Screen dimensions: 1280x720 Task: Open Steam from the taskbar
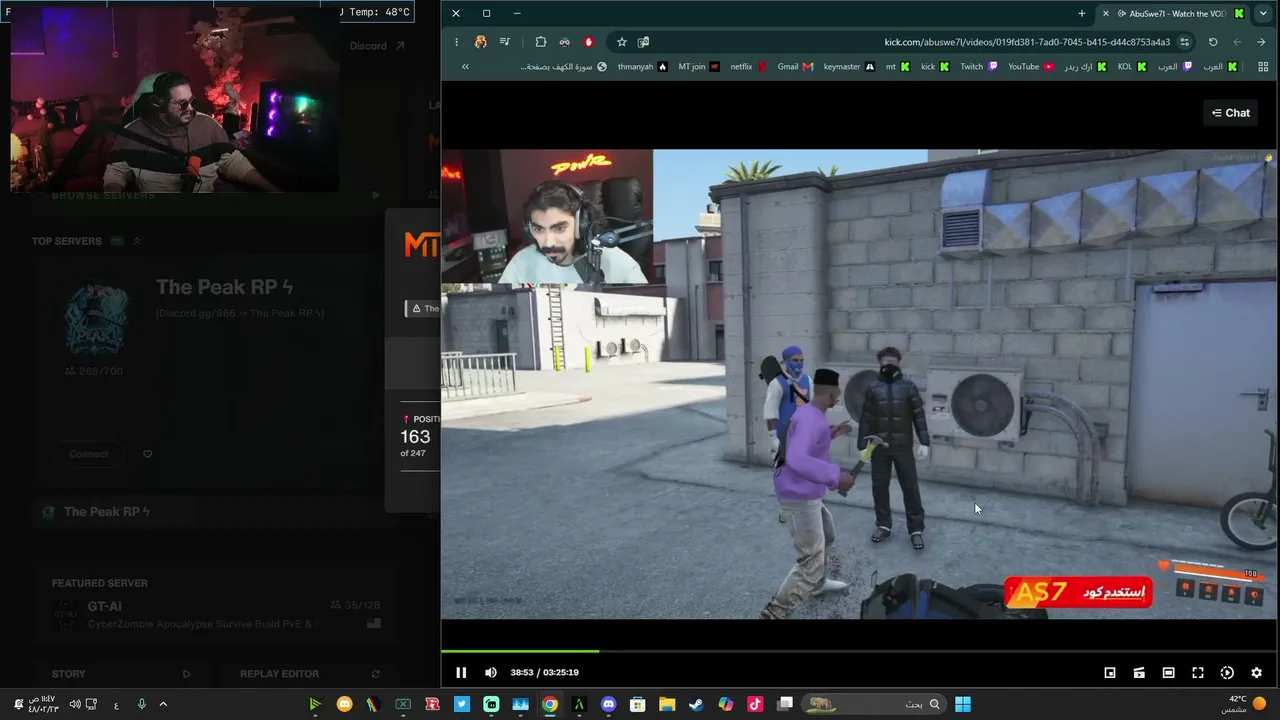pos(697,704)
